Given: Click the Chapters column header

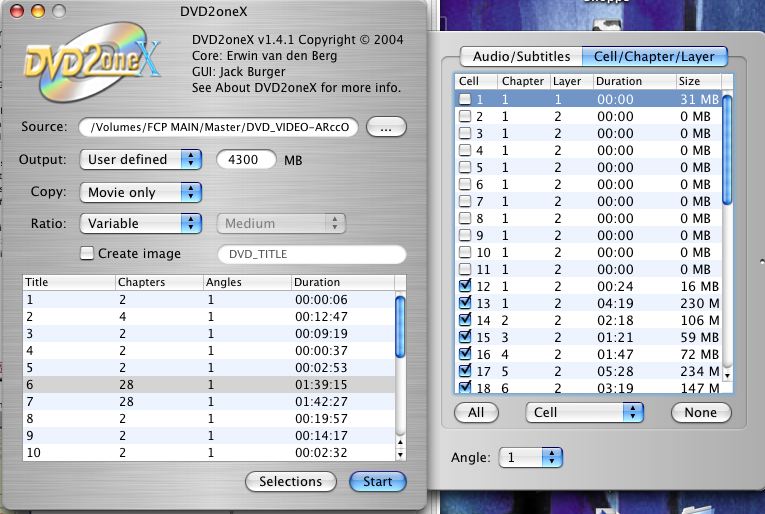Looking at the screenshot, I should pos(160,282).
